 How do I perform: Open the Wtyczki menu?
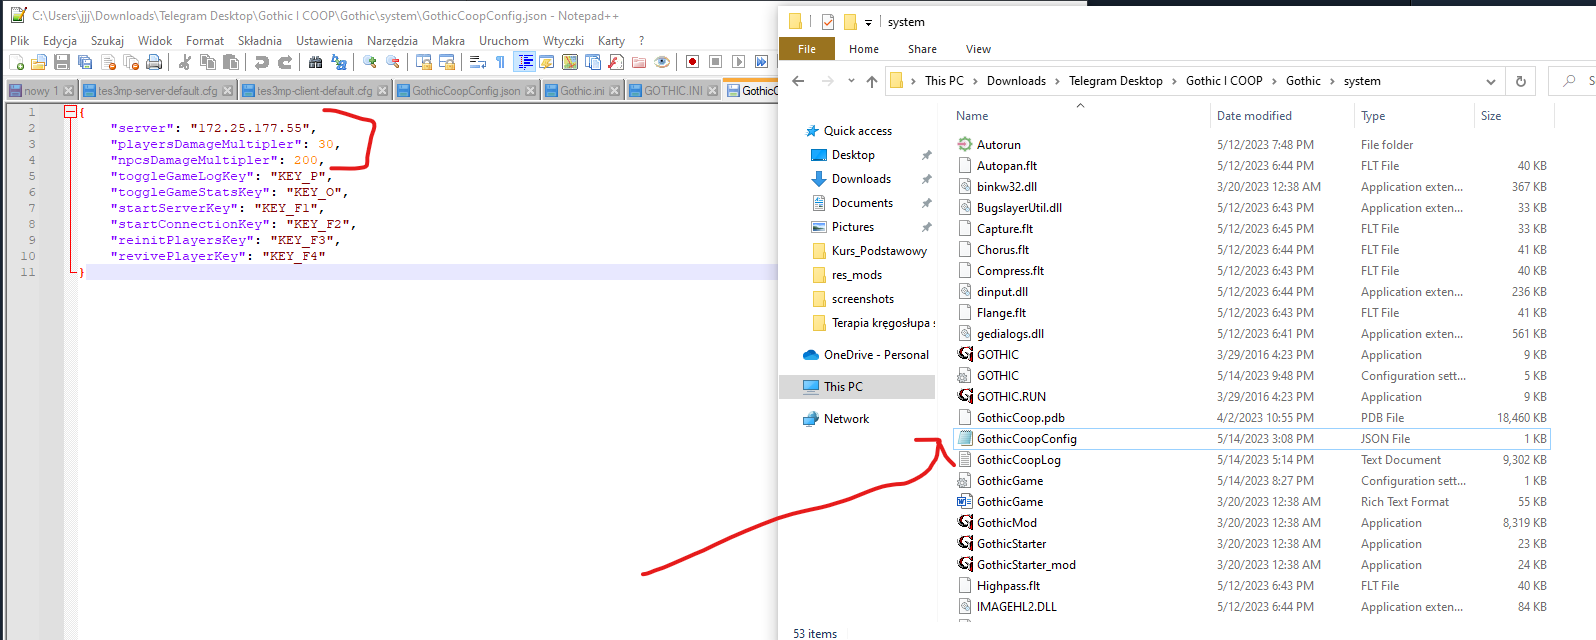tap(563, 41)
